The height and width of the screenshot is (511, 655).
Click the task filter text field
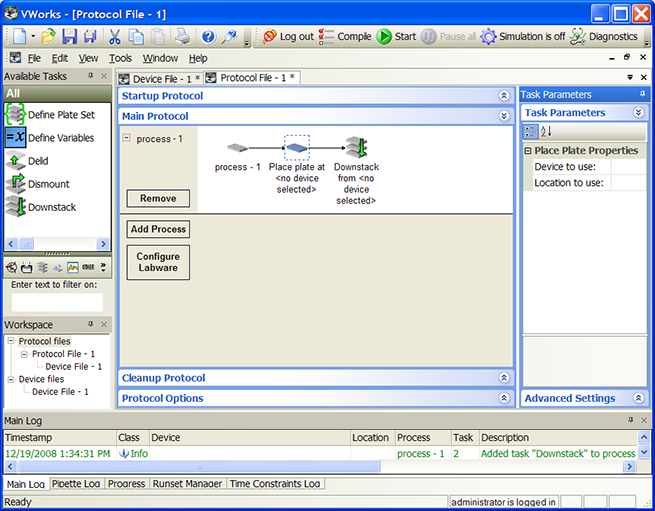pos(57,302)
